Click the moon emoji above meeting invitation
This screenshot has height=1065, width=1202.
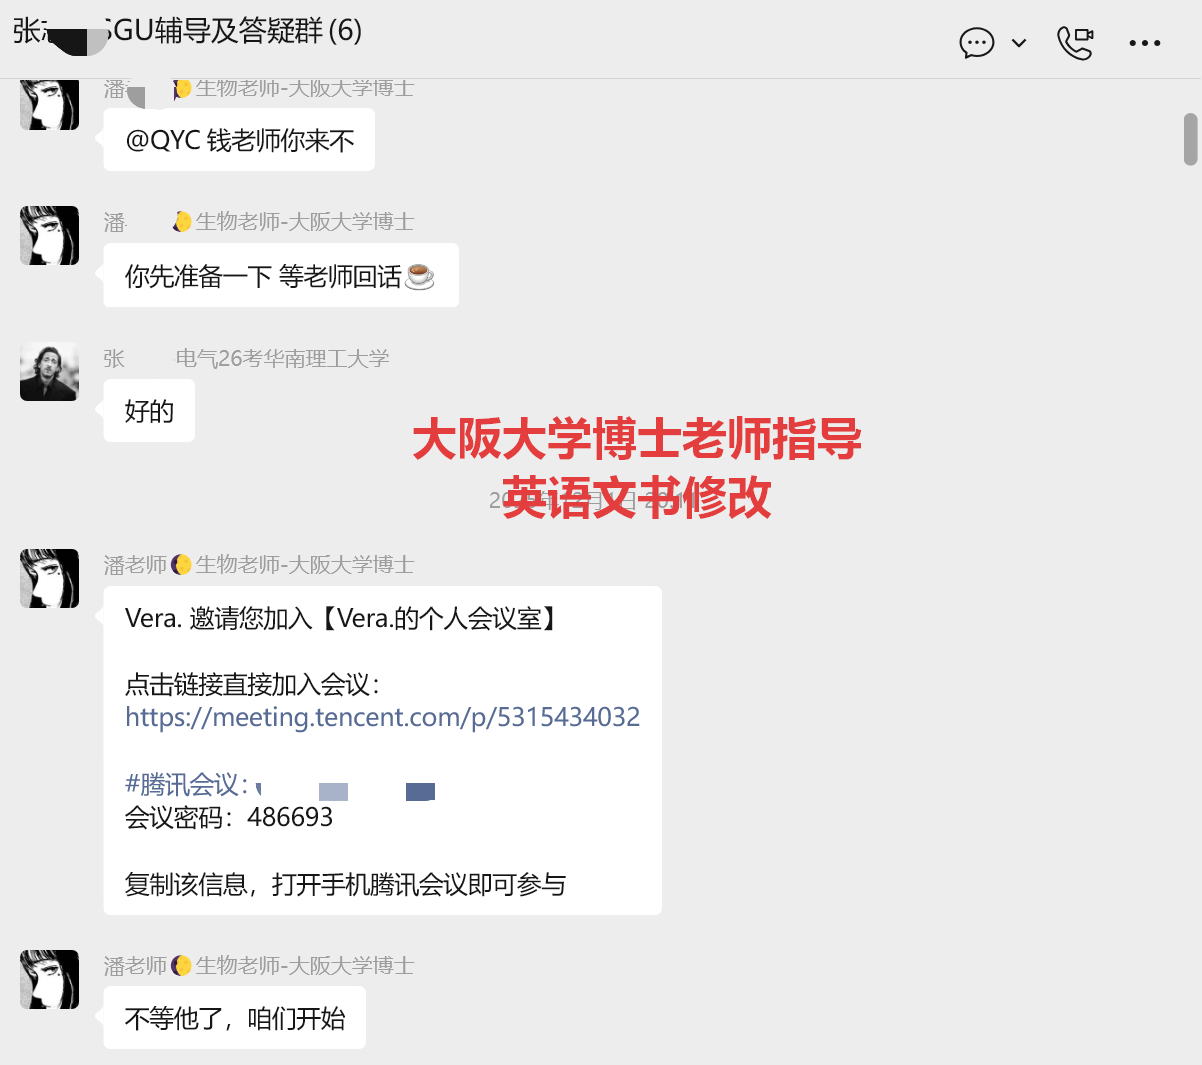181,565
